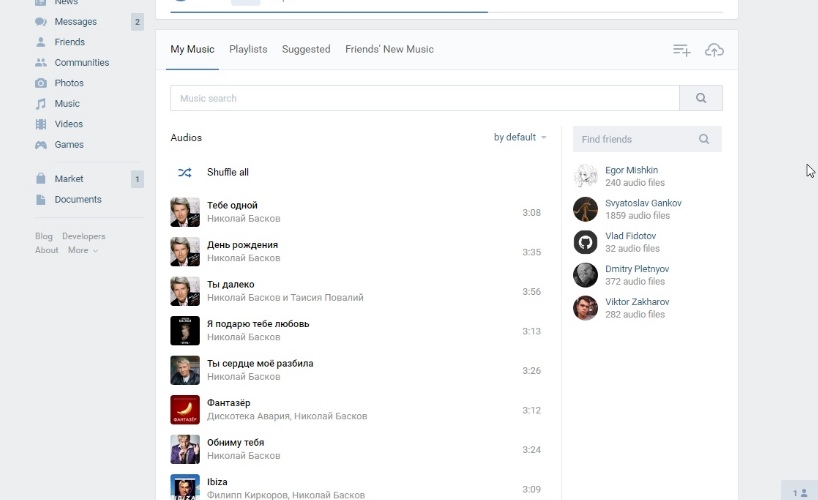Click the music search magnifier button
Image resolution: width=818 pixels, height=500 pixels.
[x=701, y=98]
